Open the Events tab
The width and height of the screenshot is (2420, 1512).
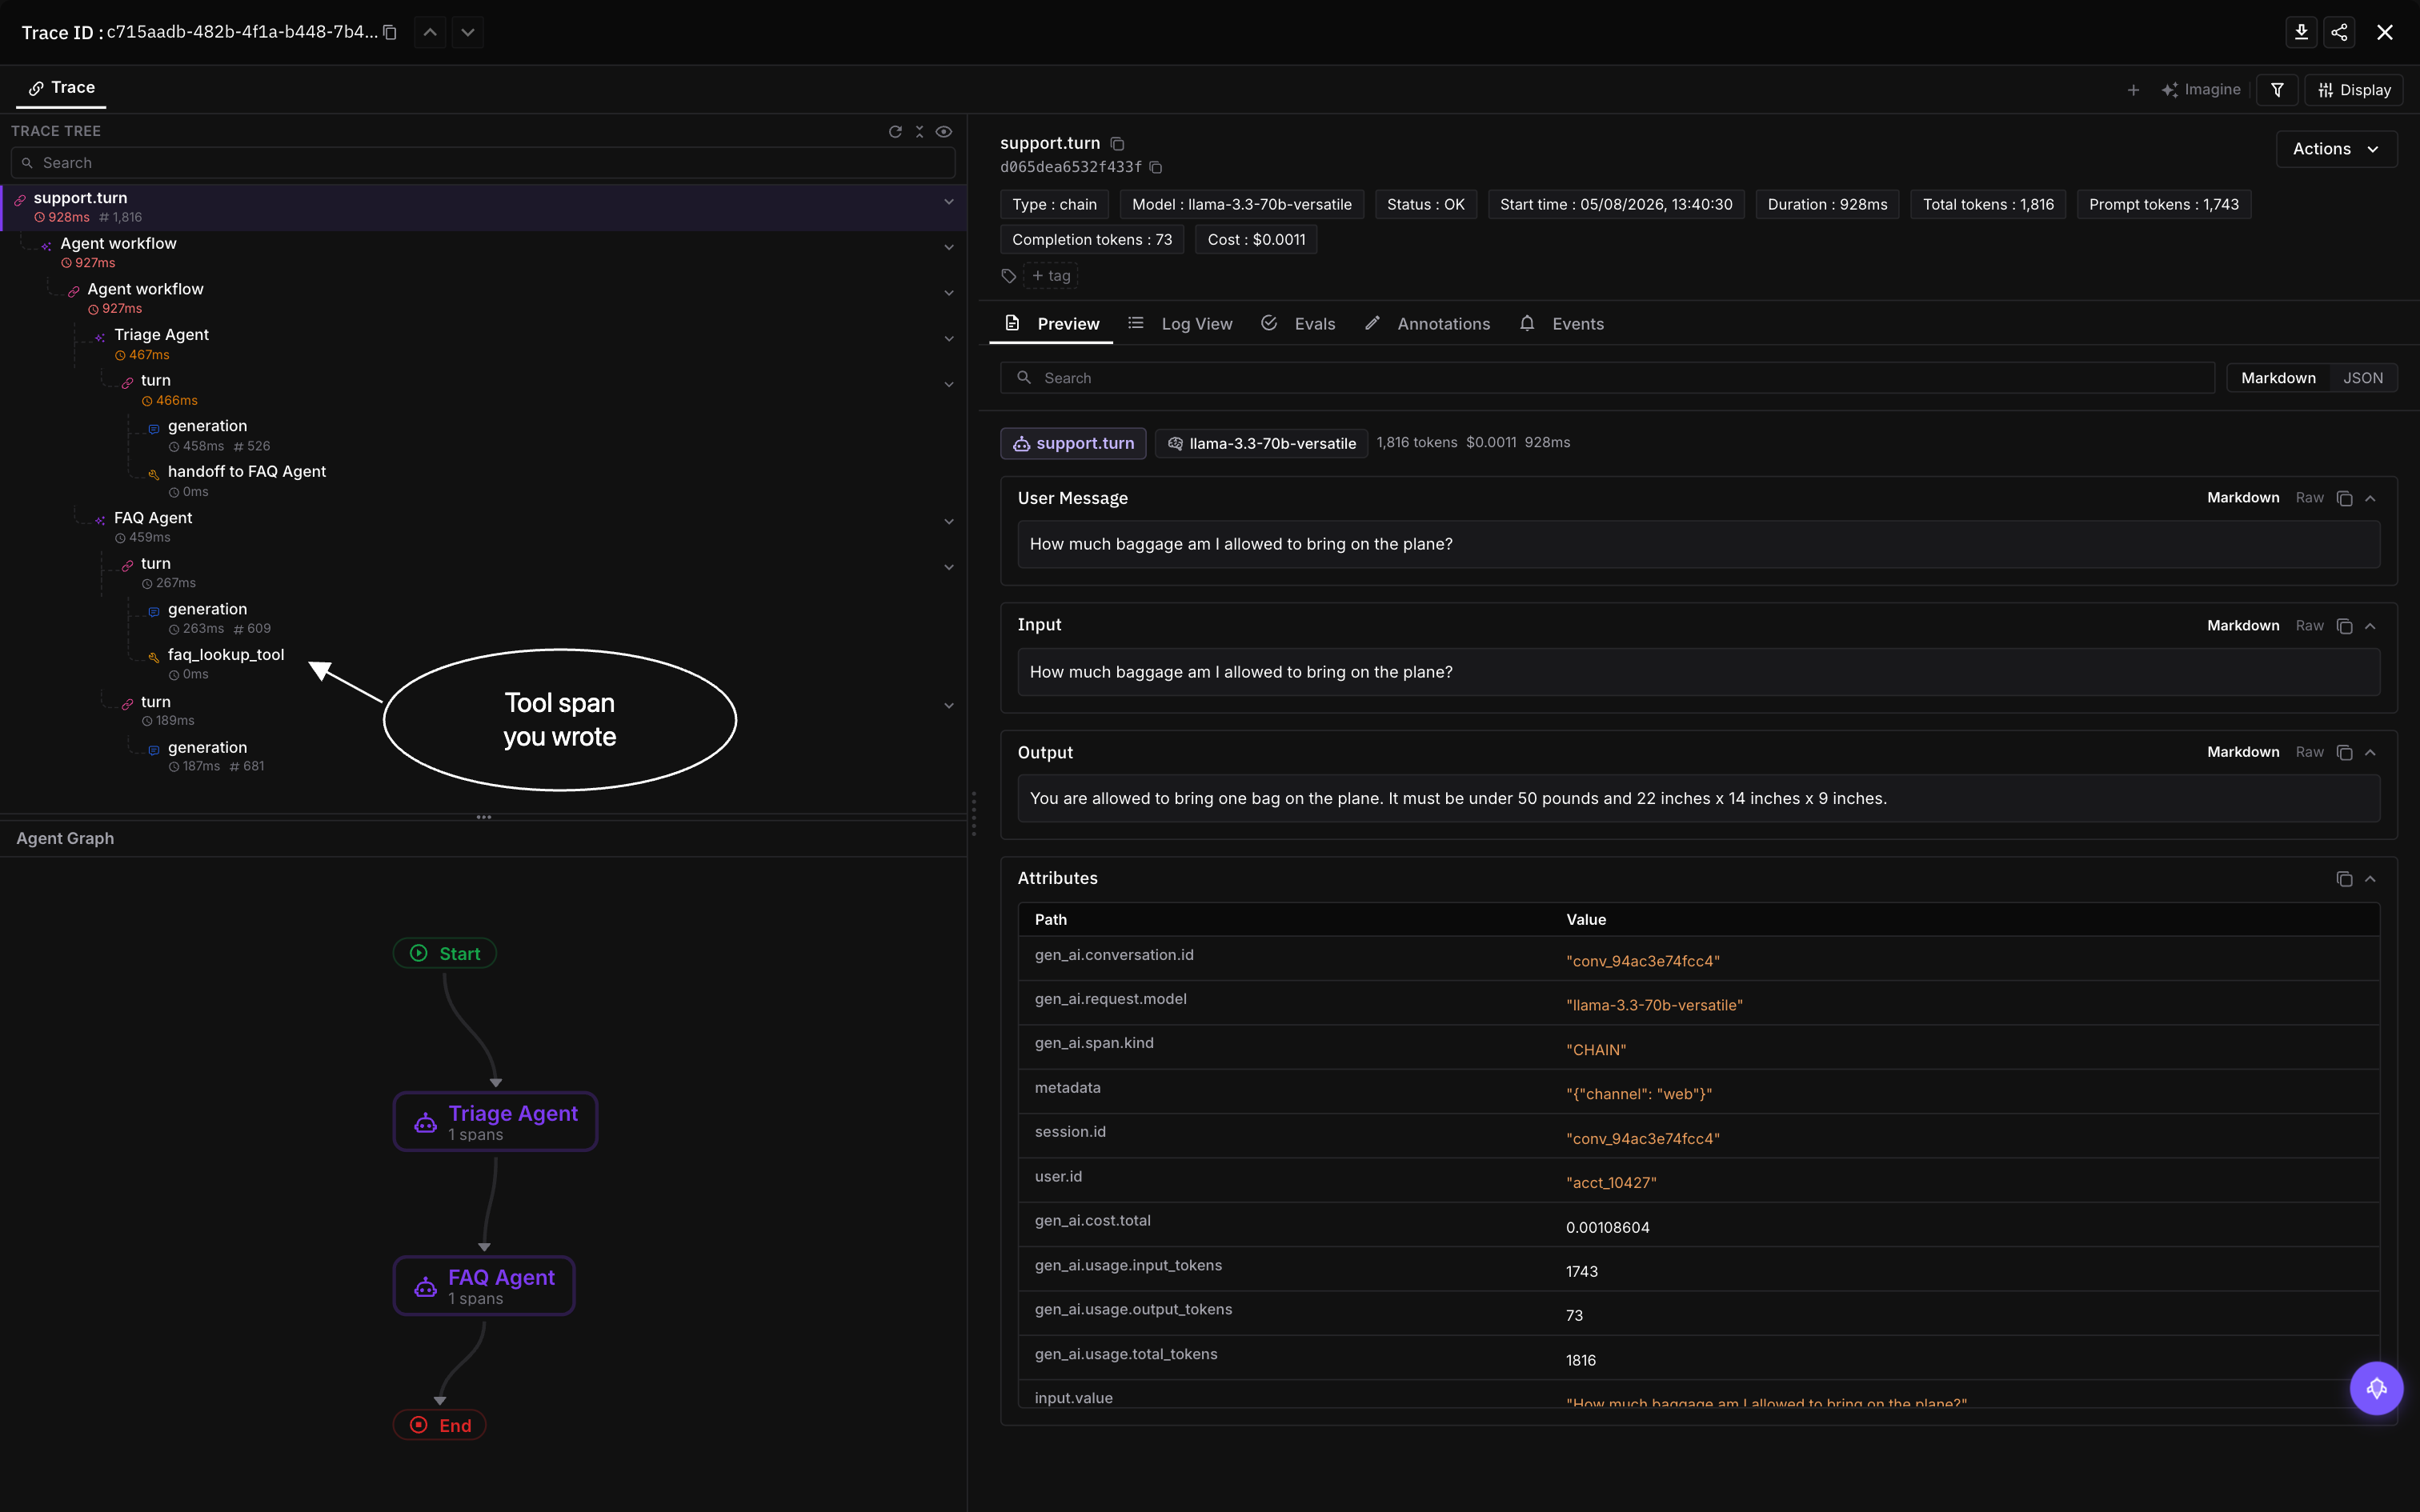pyautogui.click(x=1561, y=324)
